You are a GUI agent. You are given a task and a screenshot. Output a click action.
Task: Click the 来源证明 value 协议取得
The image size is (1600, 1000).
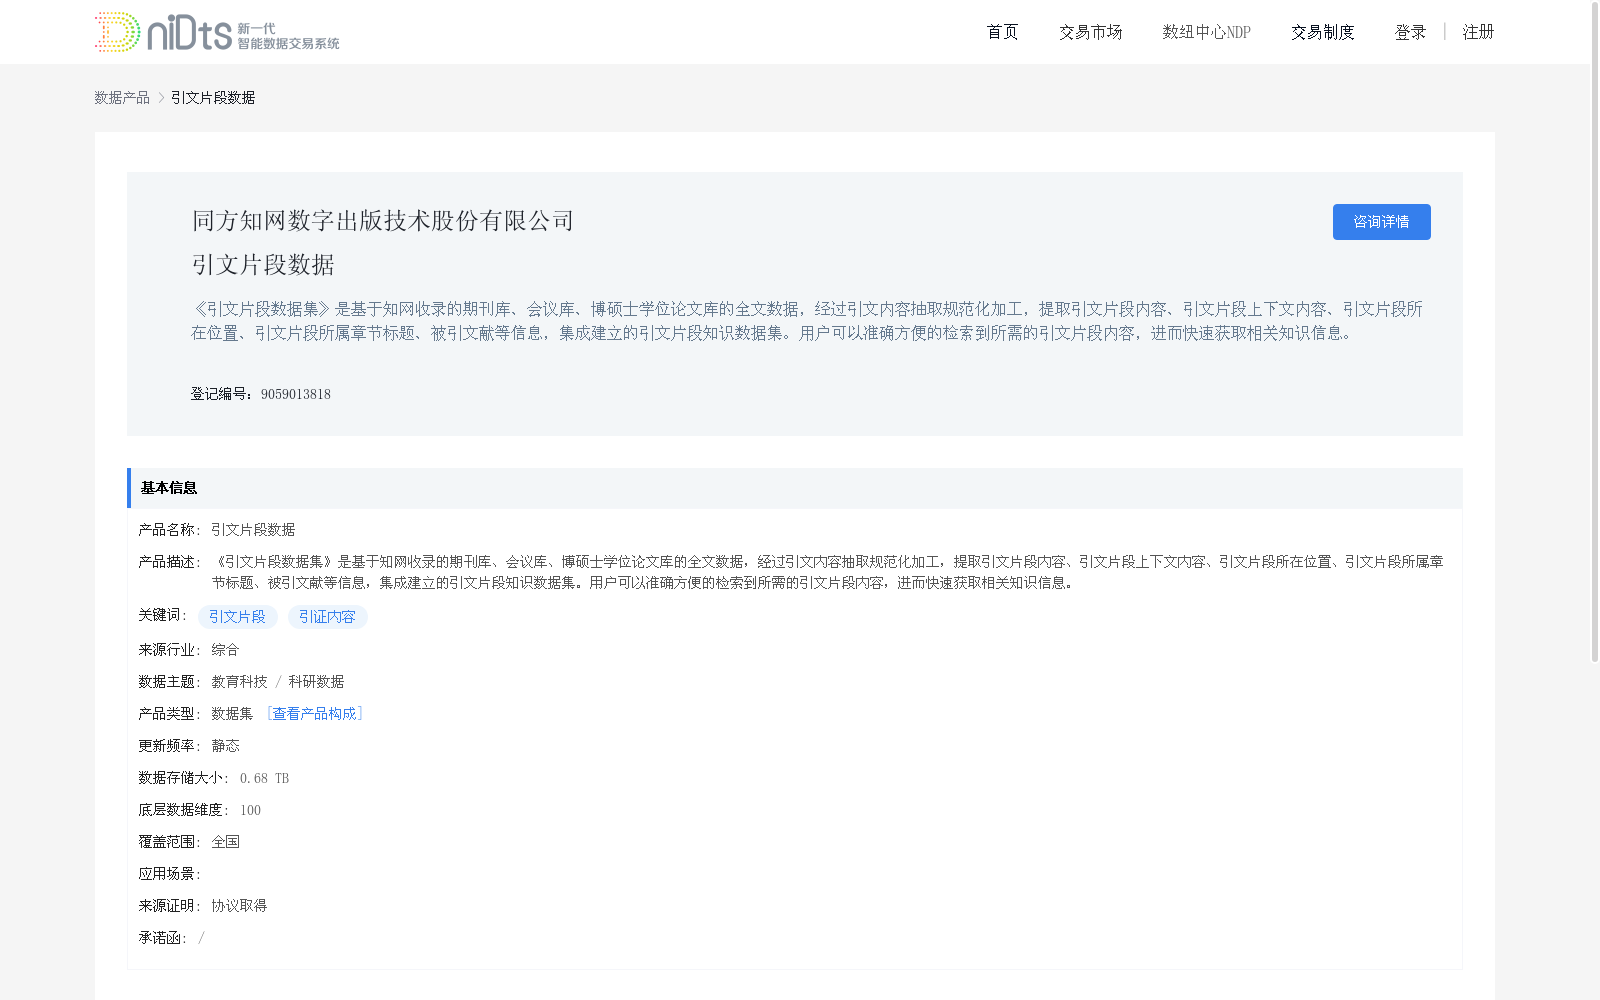click(x=239, y=906)
